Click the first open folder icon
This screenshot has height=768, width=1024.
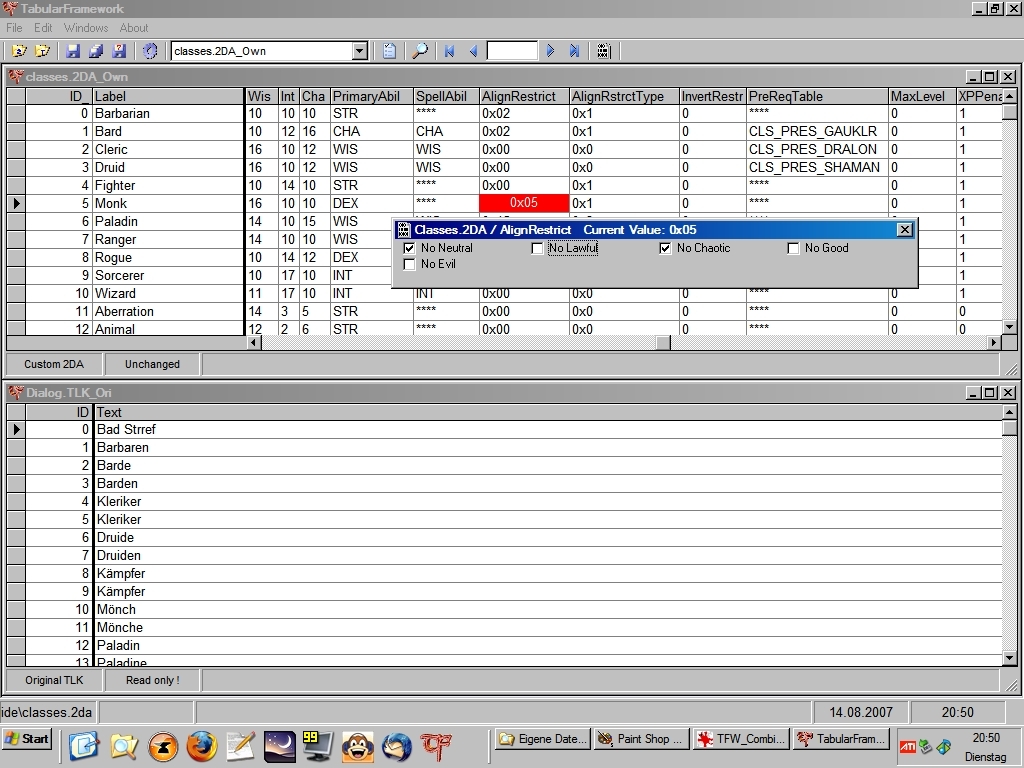point(18,51)
